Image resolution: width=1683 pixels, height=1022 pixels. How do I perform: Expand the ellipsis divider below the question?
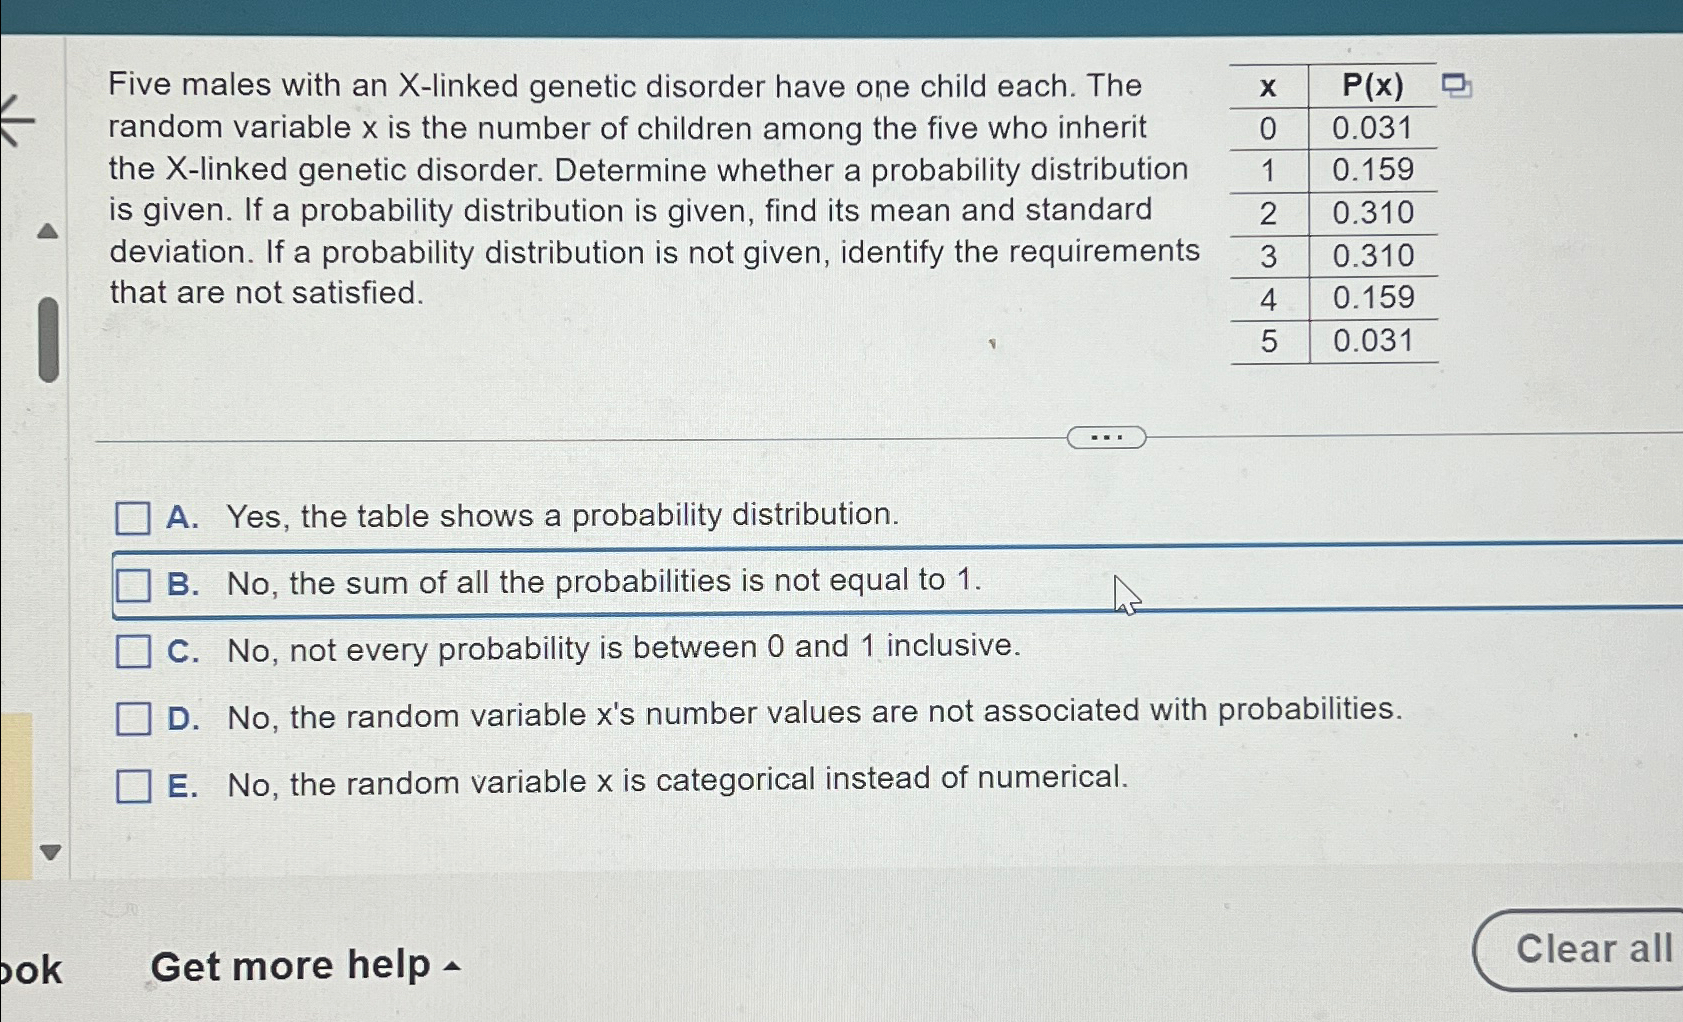click(x=1106, y=436)
